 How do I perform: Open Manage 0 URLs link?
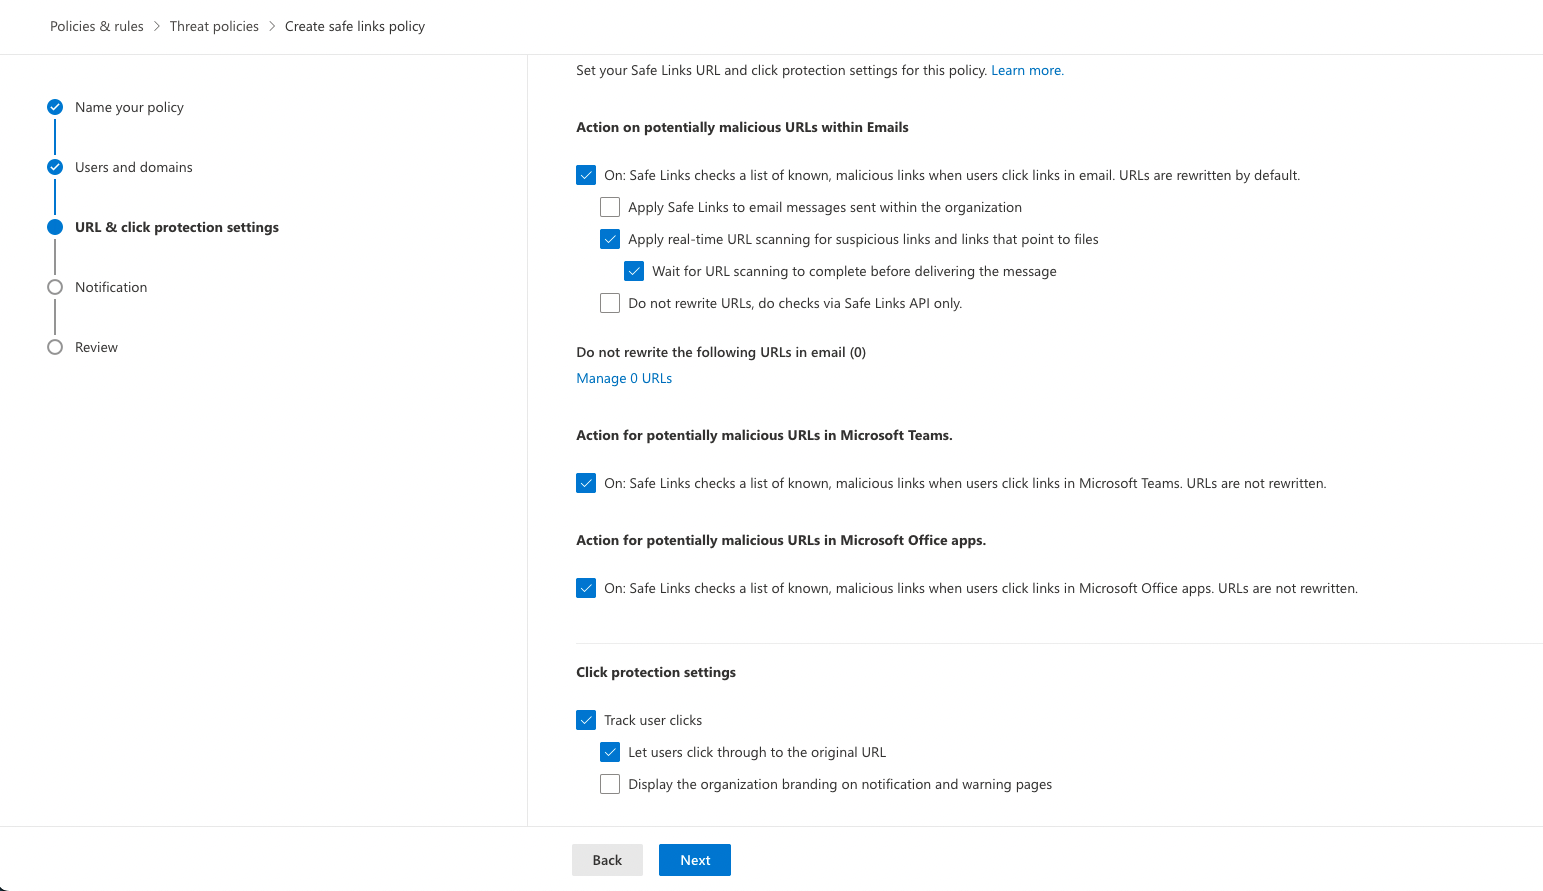pyautogui.click(x=624, y=378)
